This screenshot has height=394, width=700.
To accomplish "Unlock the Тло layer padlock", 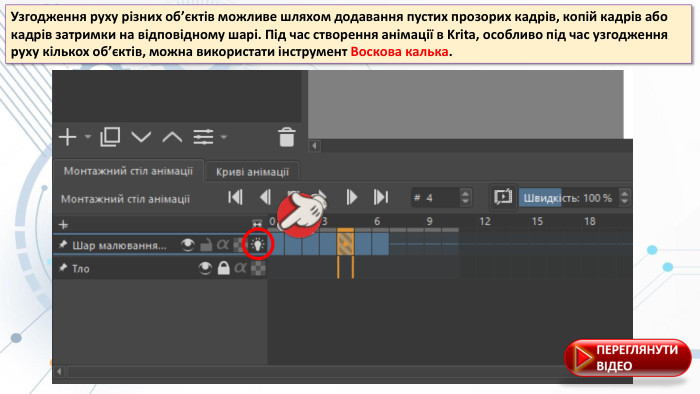I will tap(223, 268).
